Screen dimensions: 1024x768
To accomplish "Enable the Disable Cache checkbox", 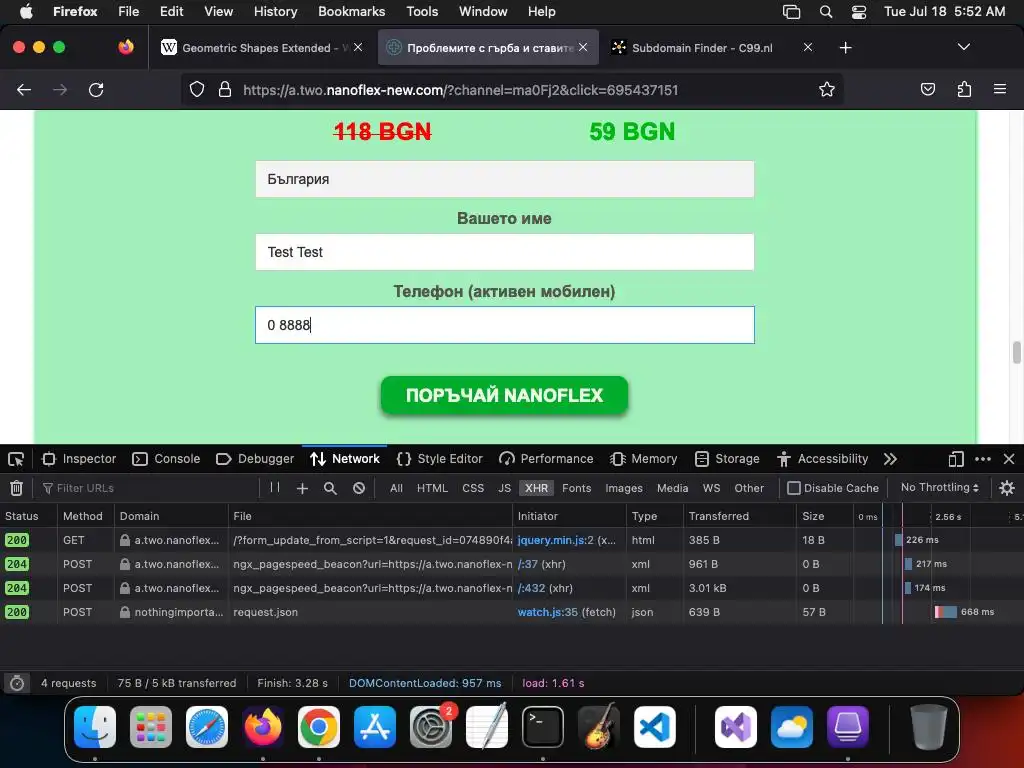I will 793,488.
